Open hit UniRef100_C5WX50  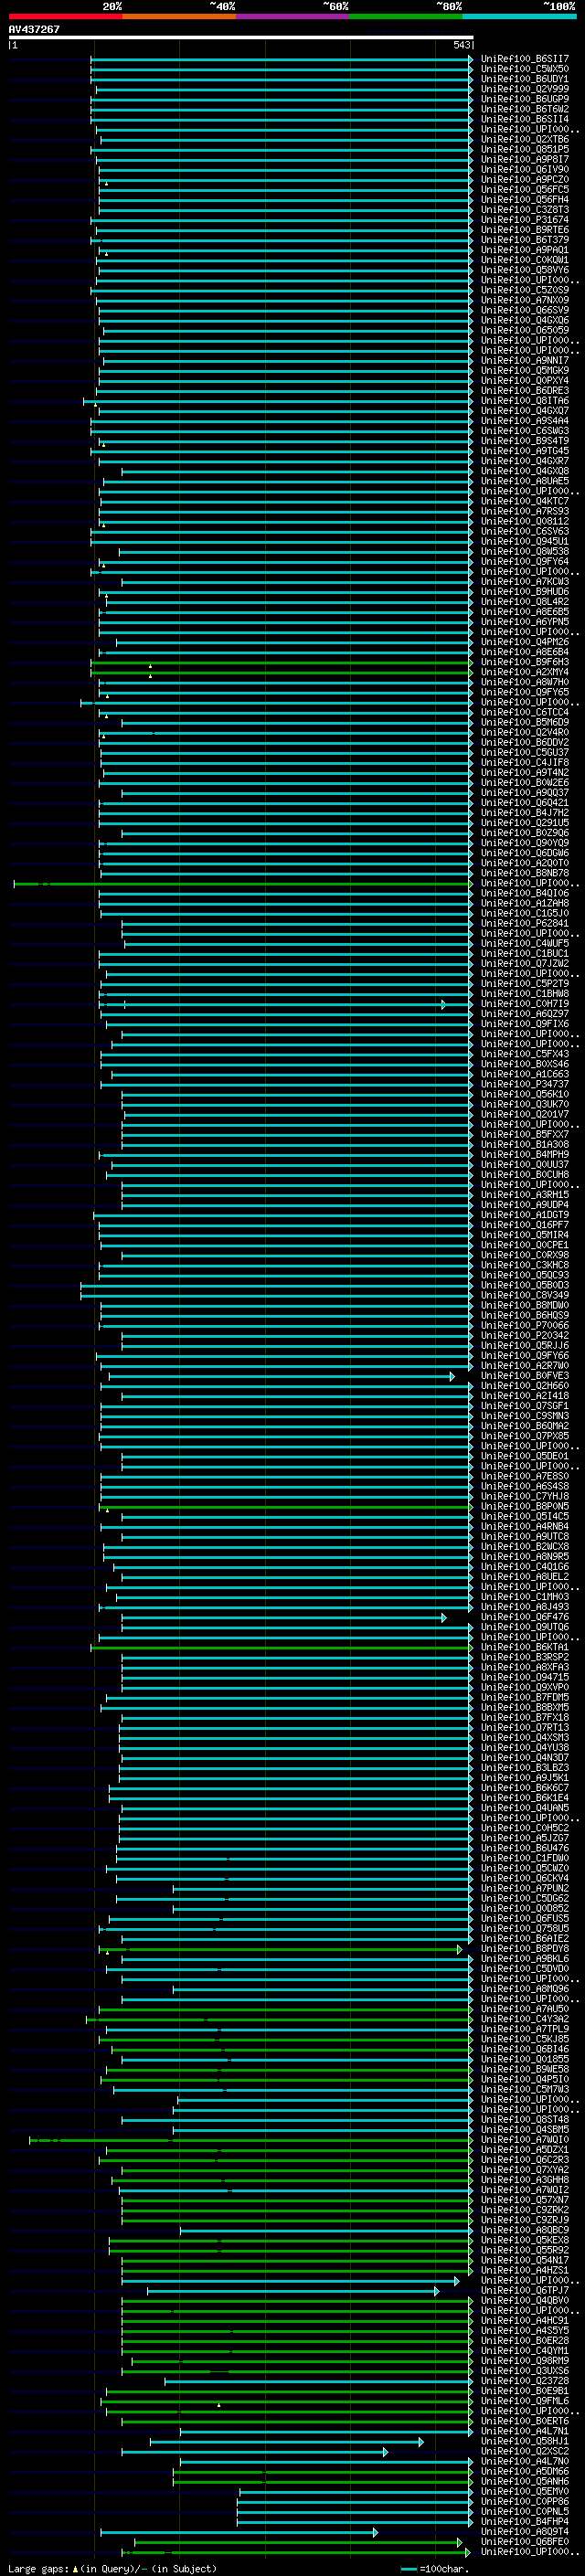pyautogui.click(x=524, y=69)
